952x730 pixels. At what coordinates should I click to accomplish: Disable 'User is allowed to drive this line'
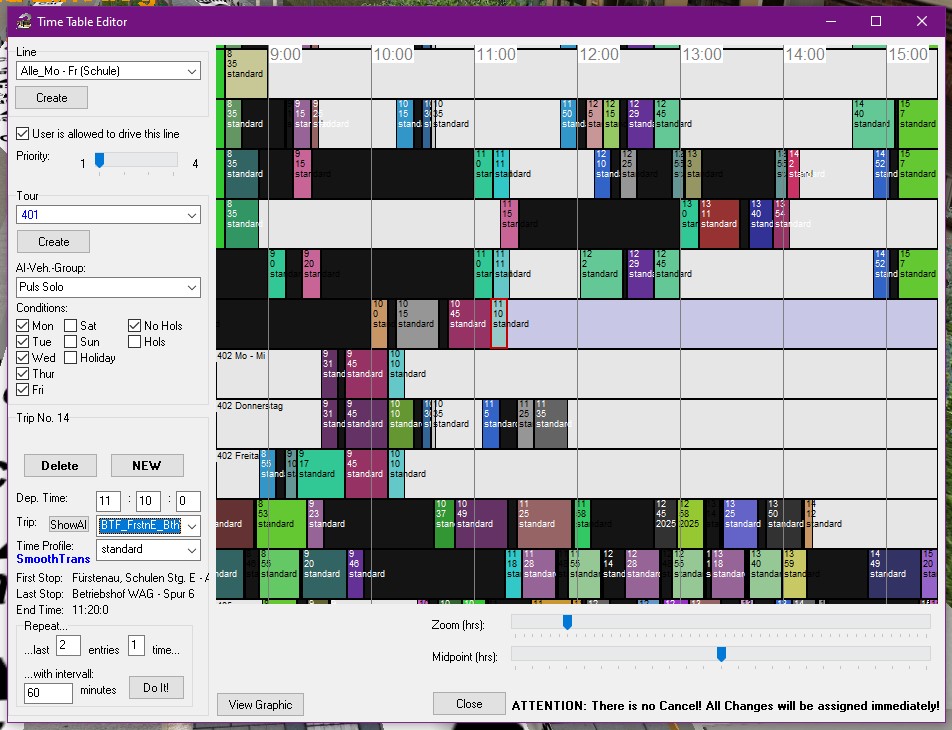[x=23, y=134]
